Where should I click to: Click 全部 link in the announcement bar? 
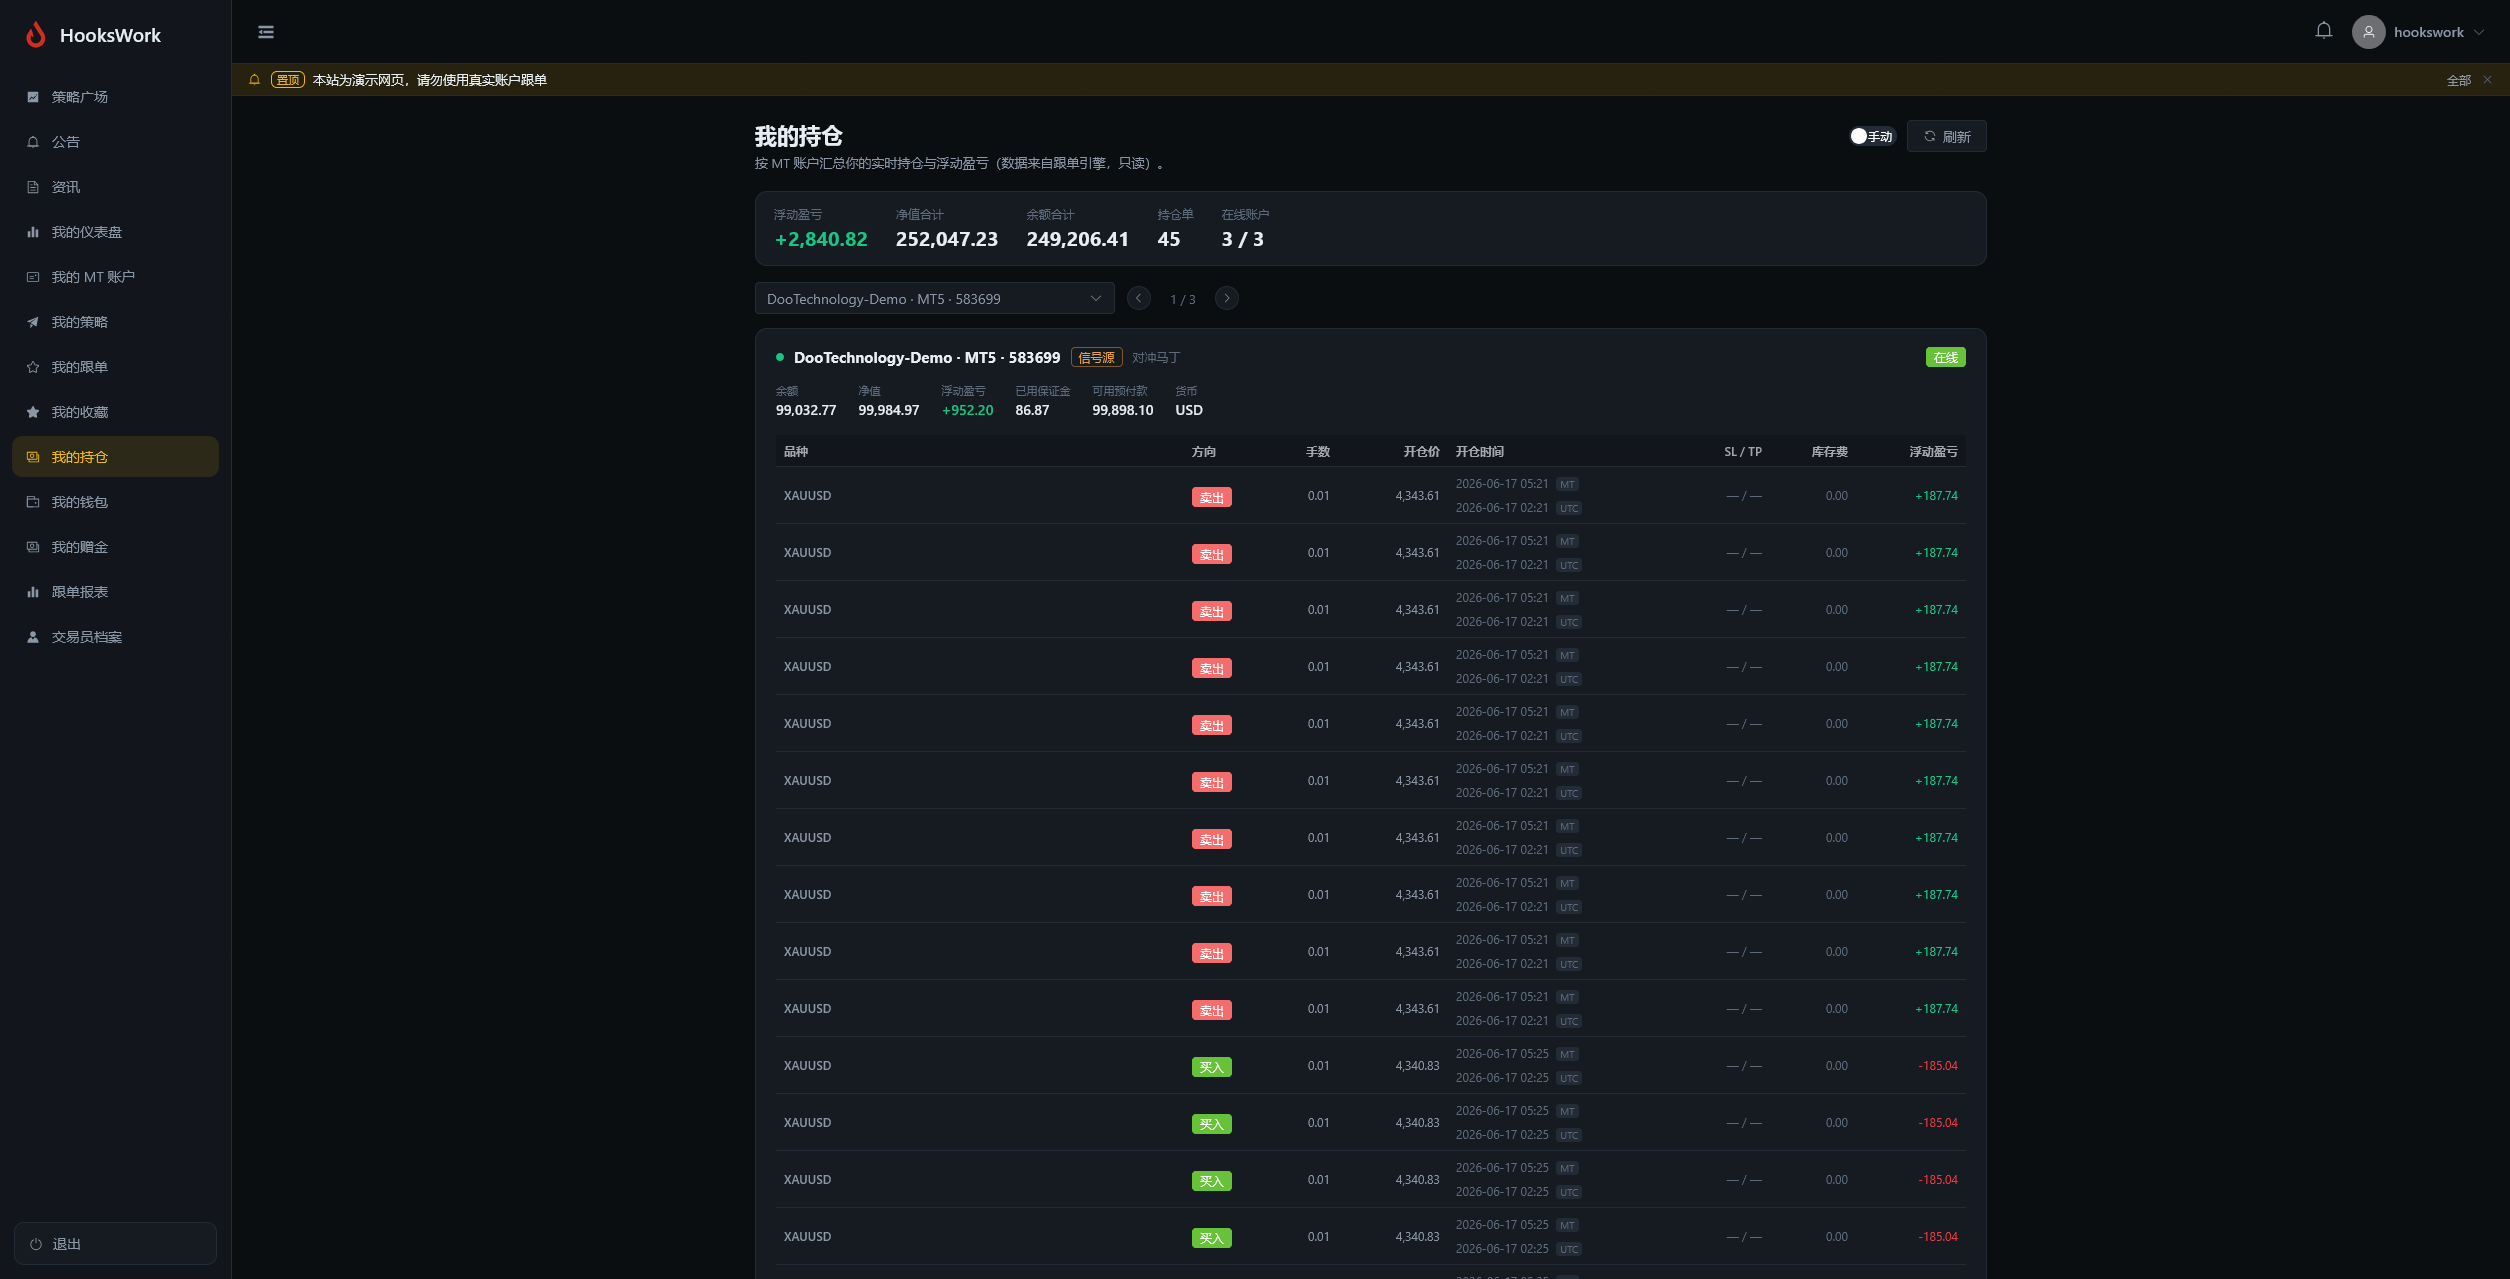click(2458, 80)
